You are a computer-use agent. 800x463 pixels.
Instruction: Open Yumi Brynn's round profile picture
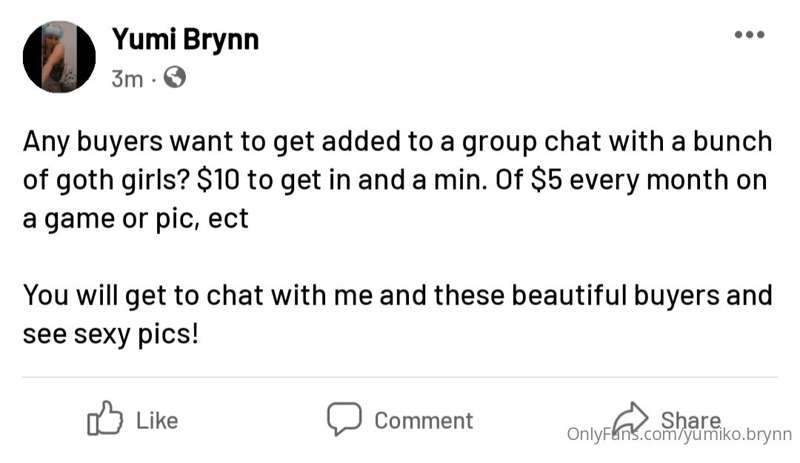point(59,57)
